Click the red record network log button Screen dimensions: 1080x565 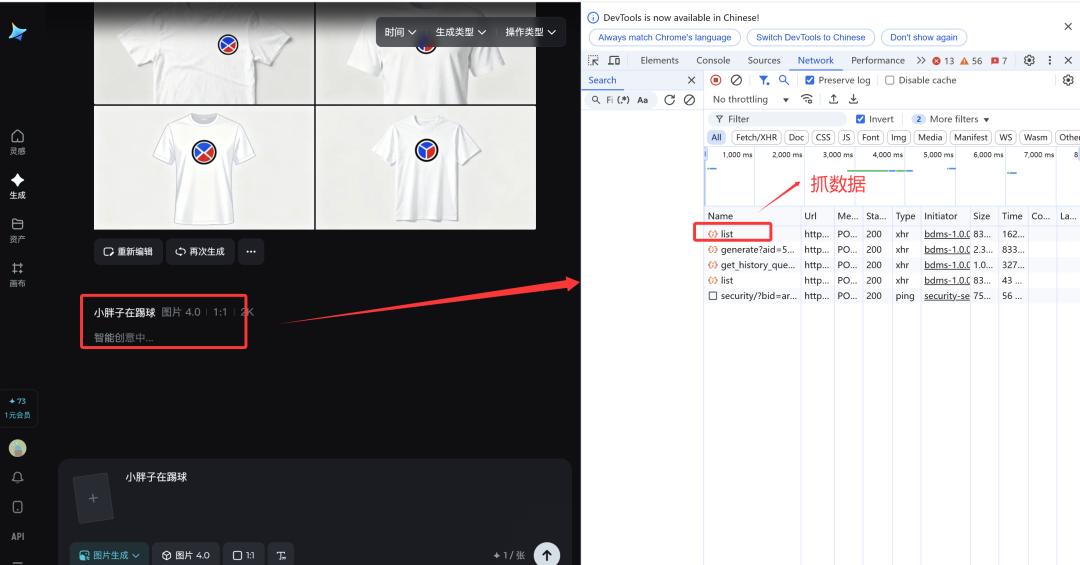[715, 80]
